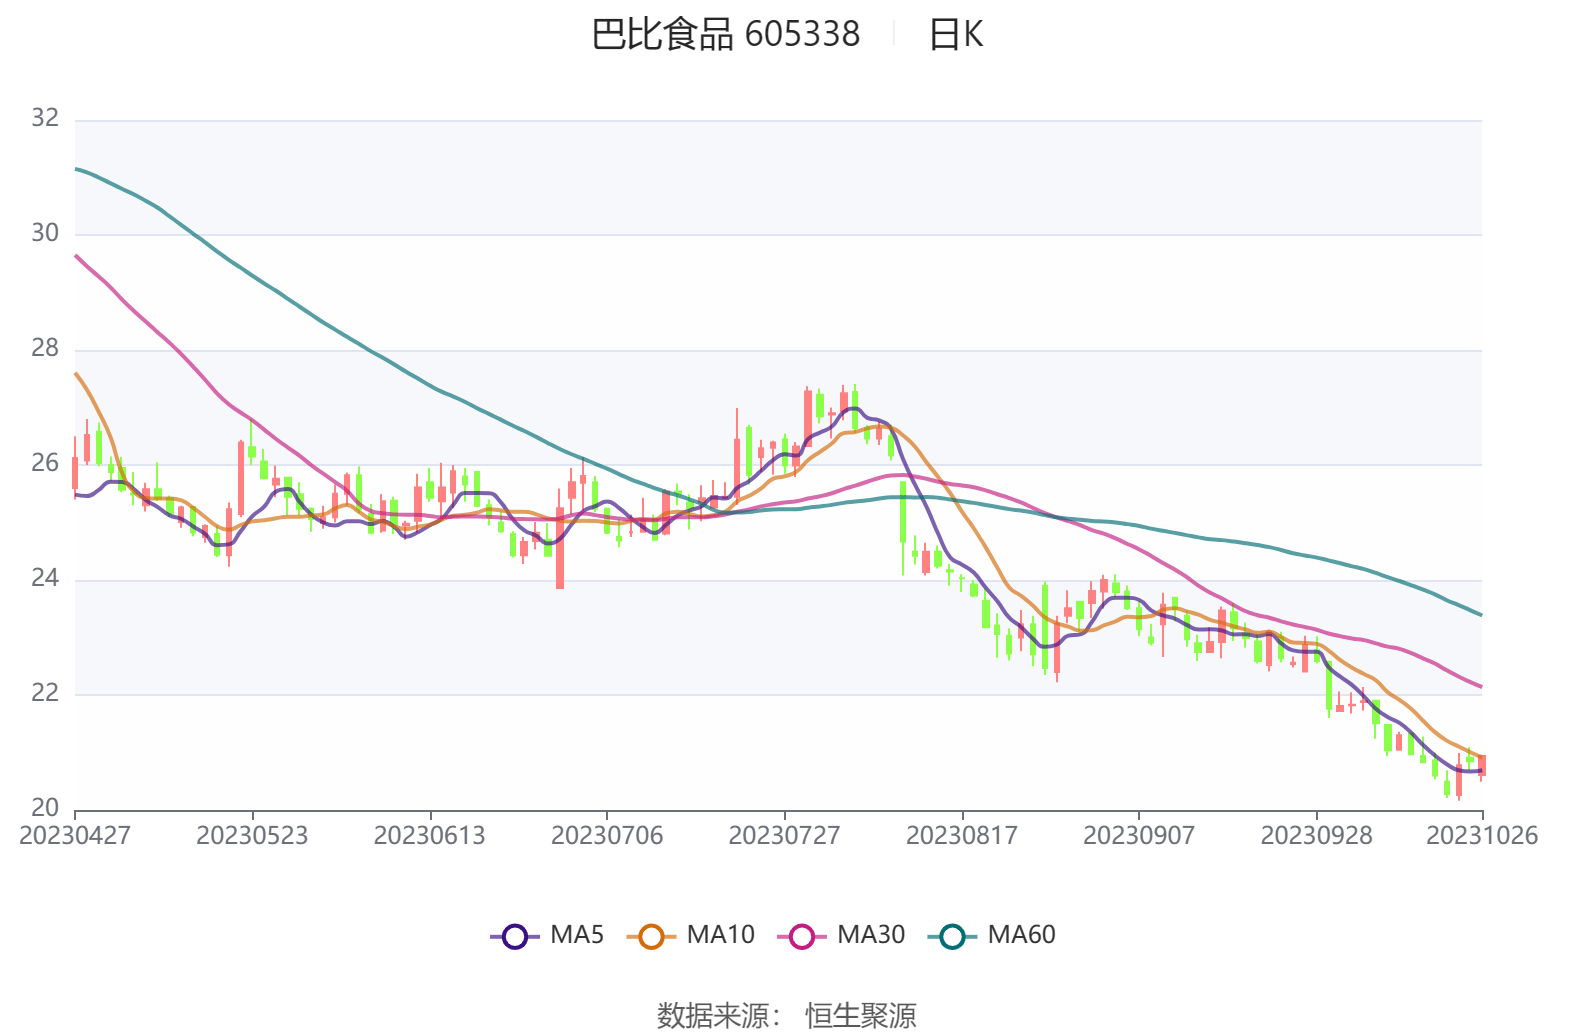Pick the 20230817 x-axis date label

pyautogui.click(x=961, y=836)
